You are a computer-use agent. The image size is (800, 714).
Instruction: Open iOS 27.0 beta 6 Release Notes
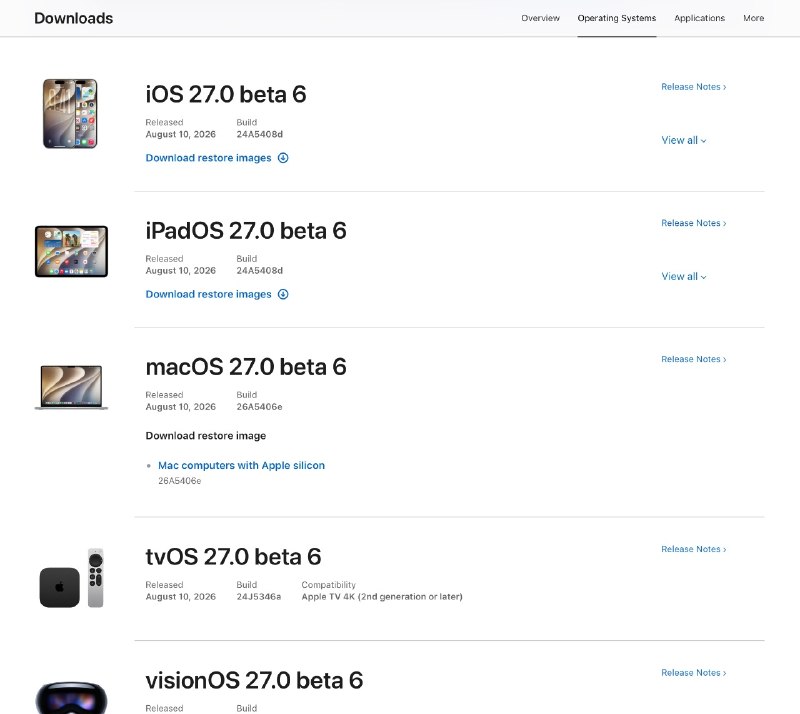coord(693,87)
